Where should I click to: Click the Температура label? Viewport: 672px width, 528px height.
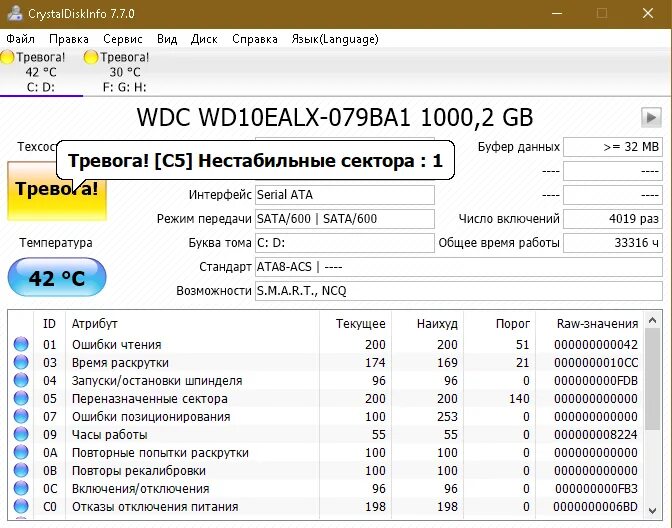pos(56,243)
